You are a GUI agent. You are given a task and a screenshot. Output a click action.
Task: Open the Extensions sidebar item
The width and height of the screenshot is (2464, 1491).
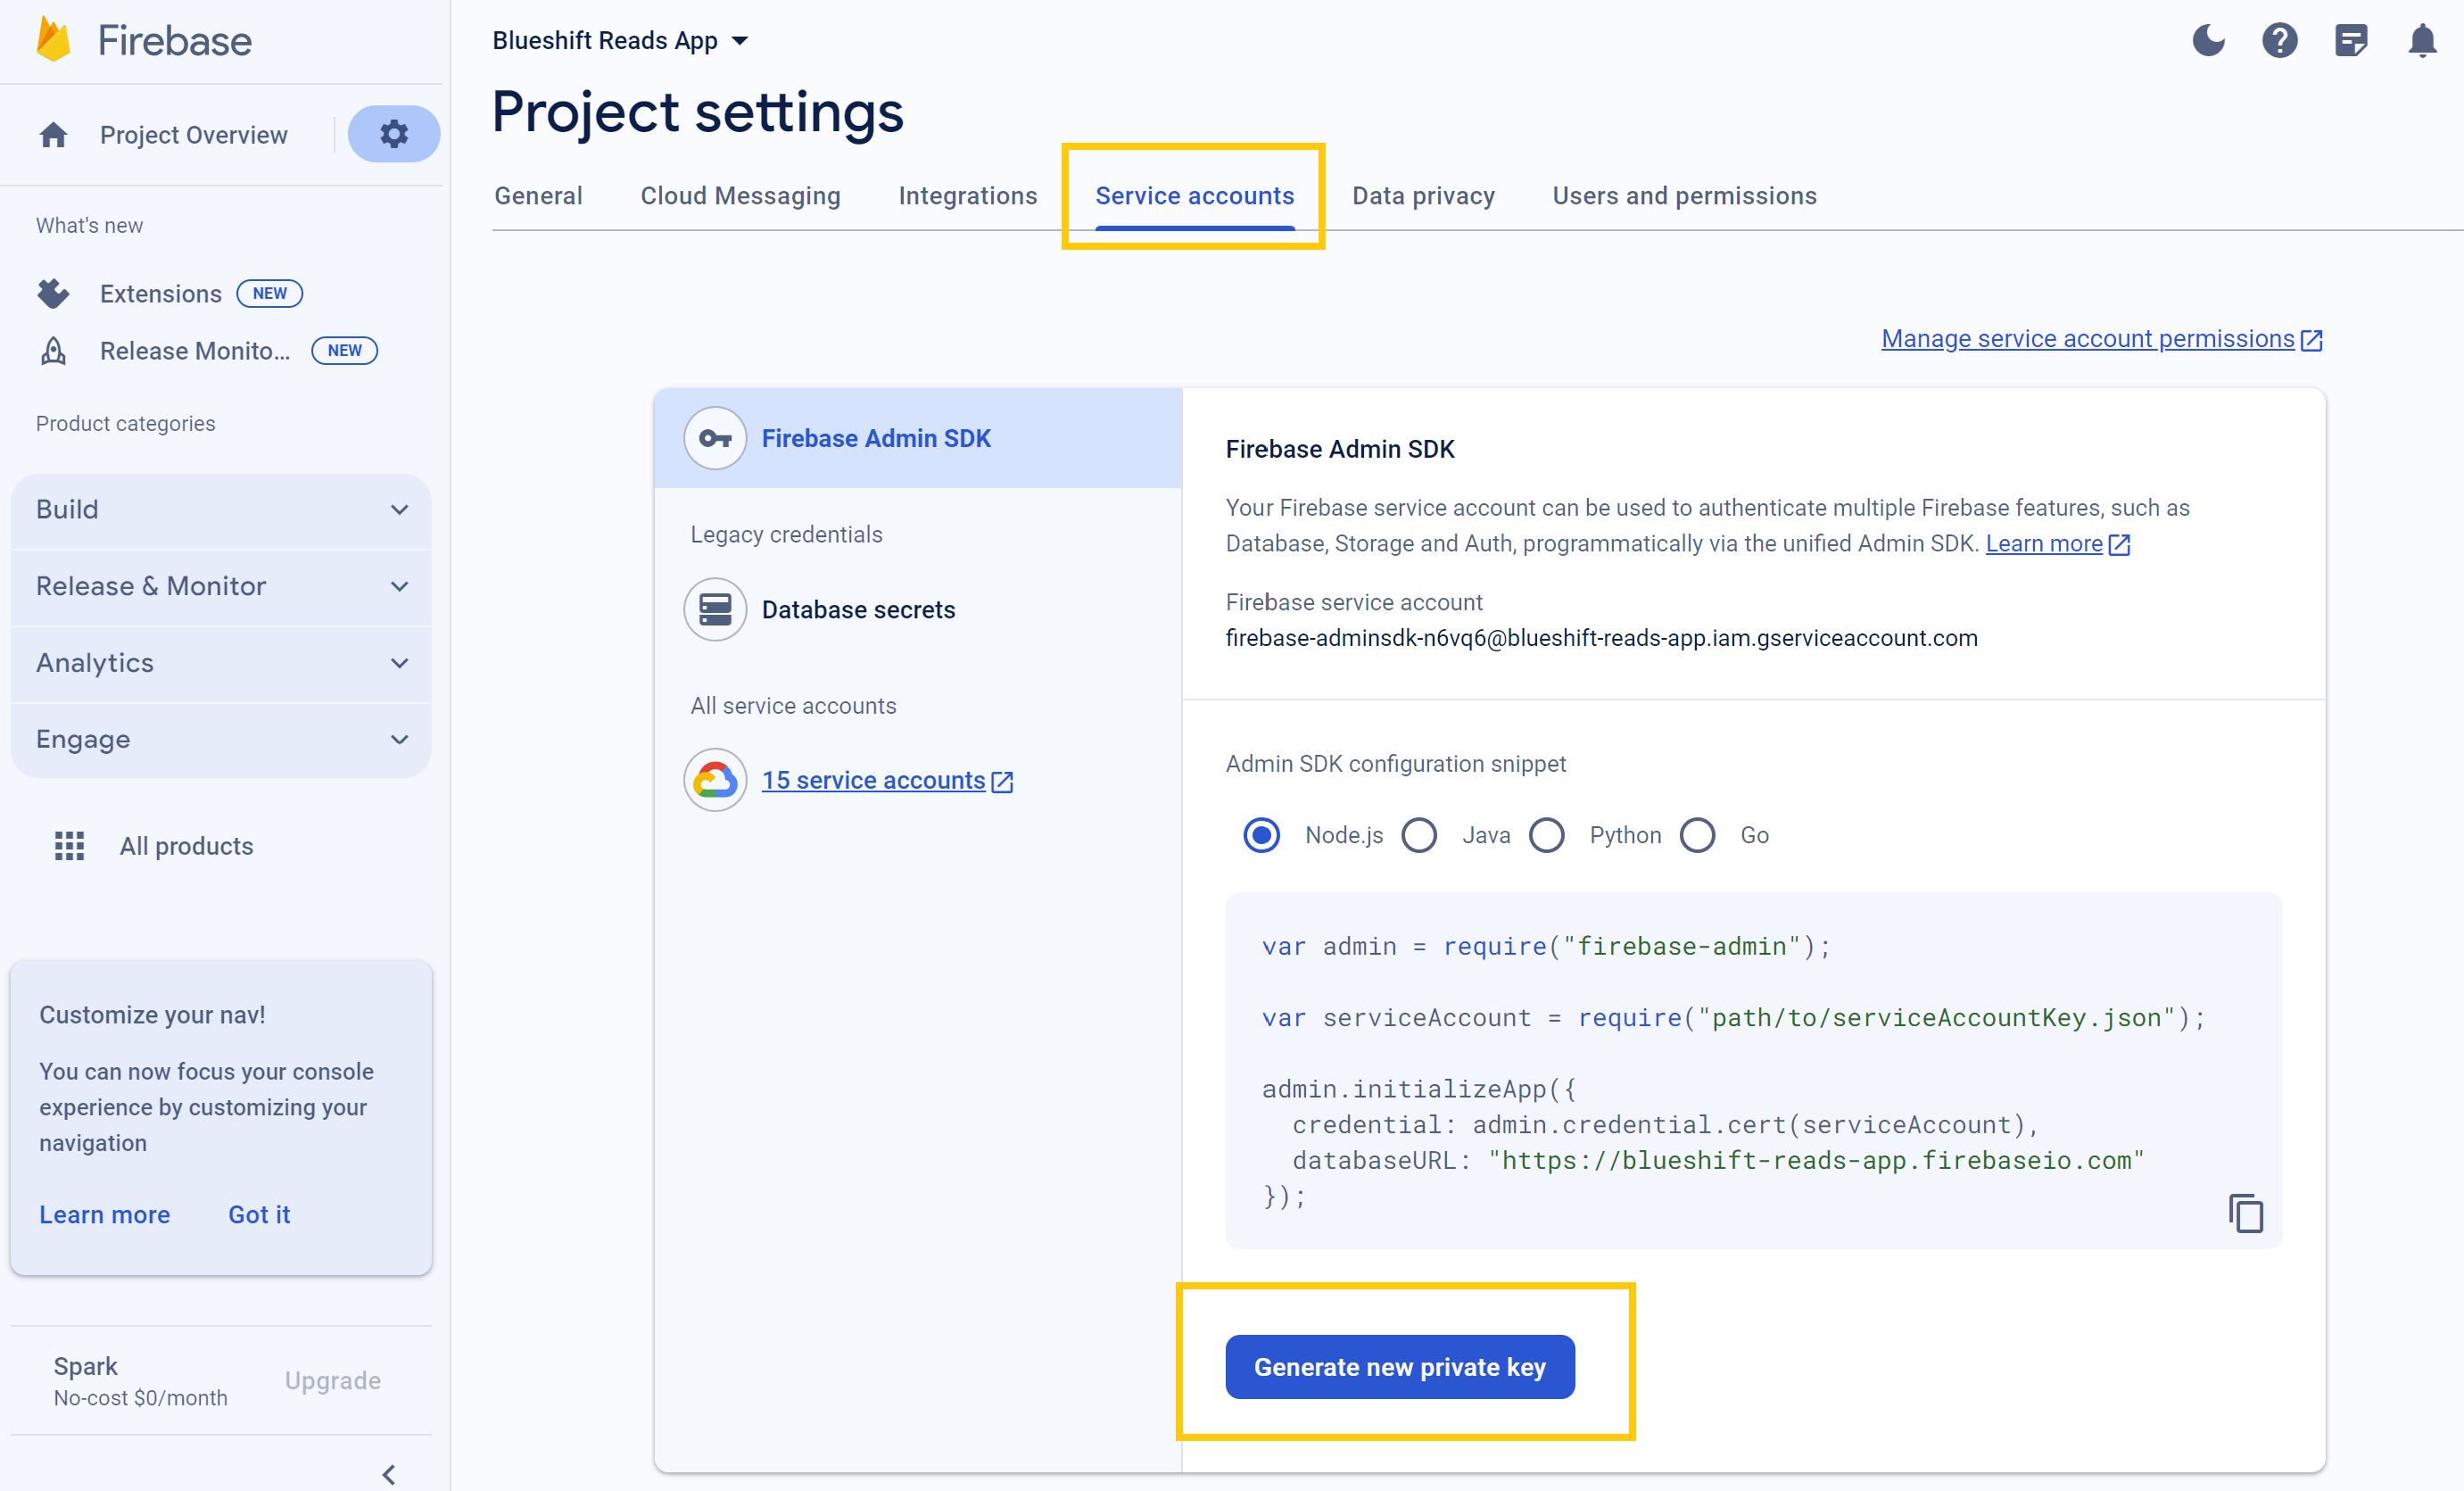click(x=160, y=293)
